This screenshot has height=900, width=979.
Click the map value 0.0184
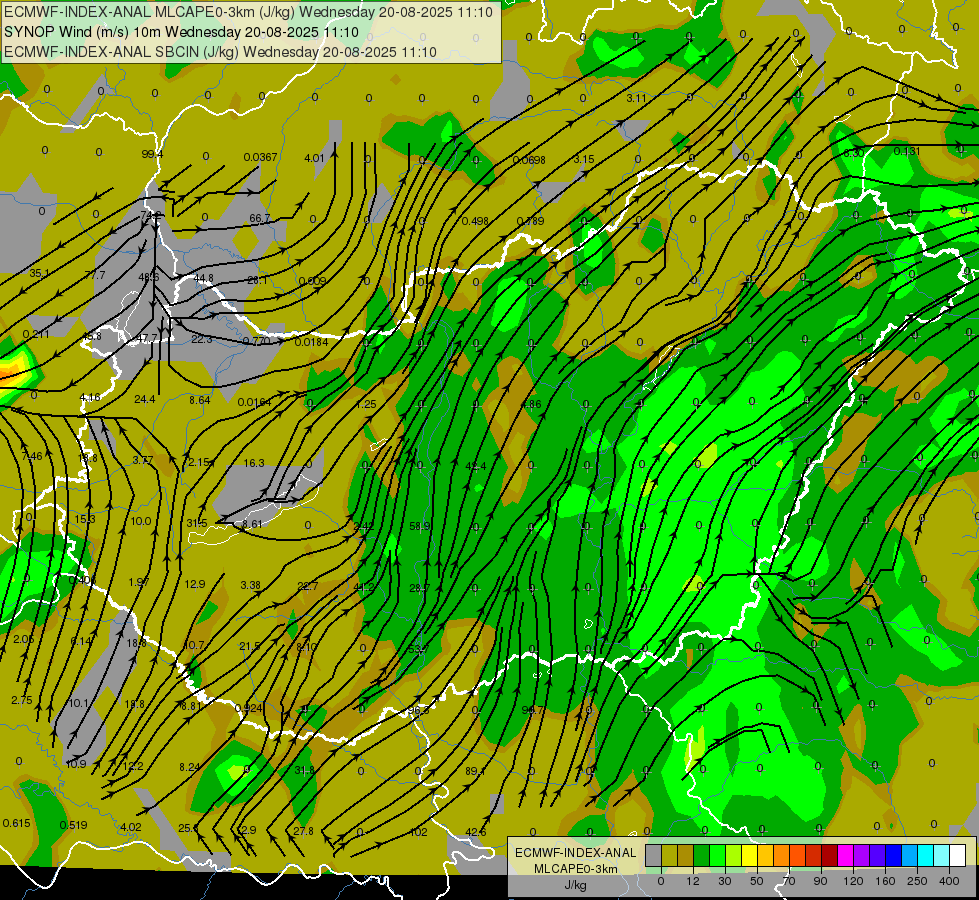pos(311,342)
